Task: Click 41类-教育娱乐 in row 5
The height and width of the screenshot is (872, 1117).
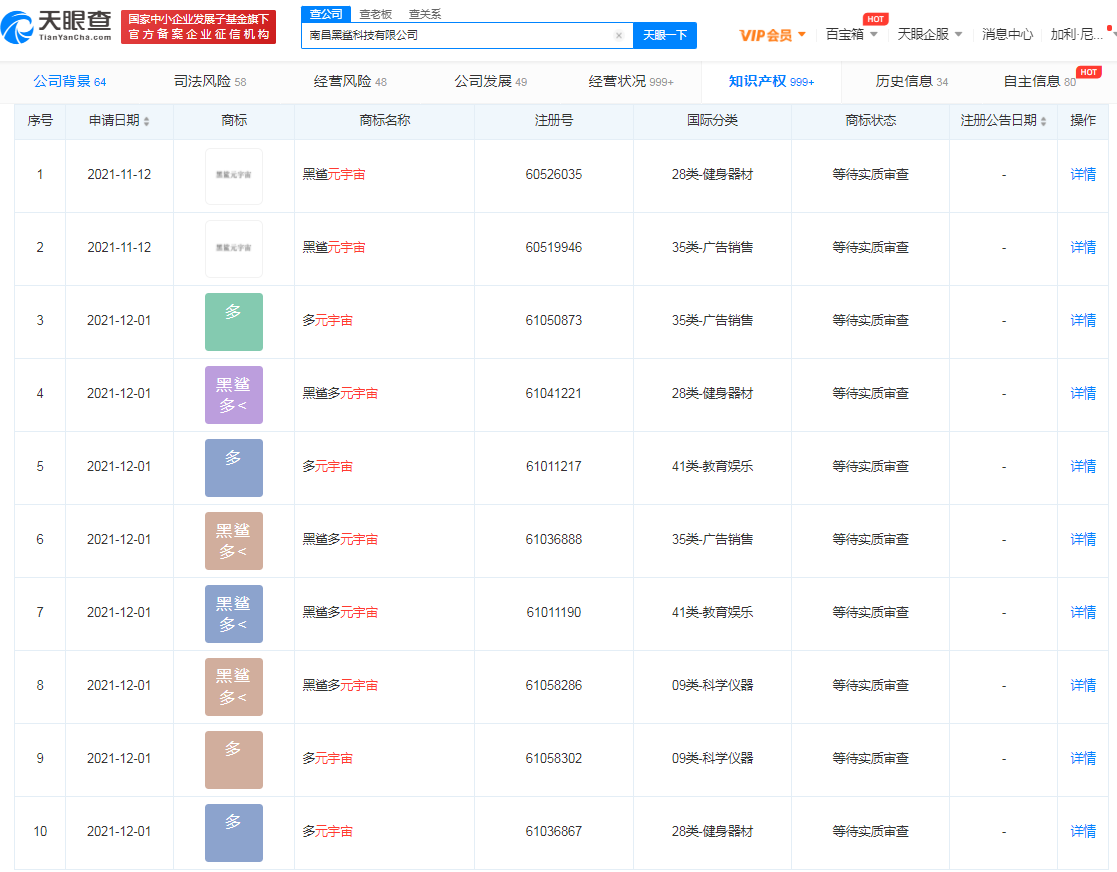Action: pyautogui.click(x=712, y=467)
